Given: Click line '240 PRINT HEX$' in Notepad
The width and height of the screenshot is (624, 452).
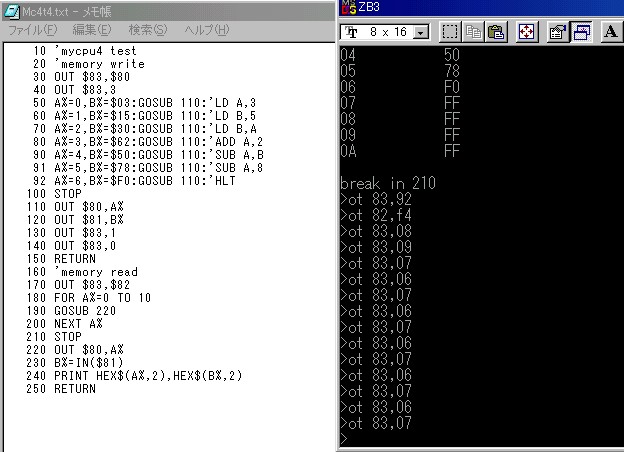Looking at the screenshot, I should pos(134,376).
